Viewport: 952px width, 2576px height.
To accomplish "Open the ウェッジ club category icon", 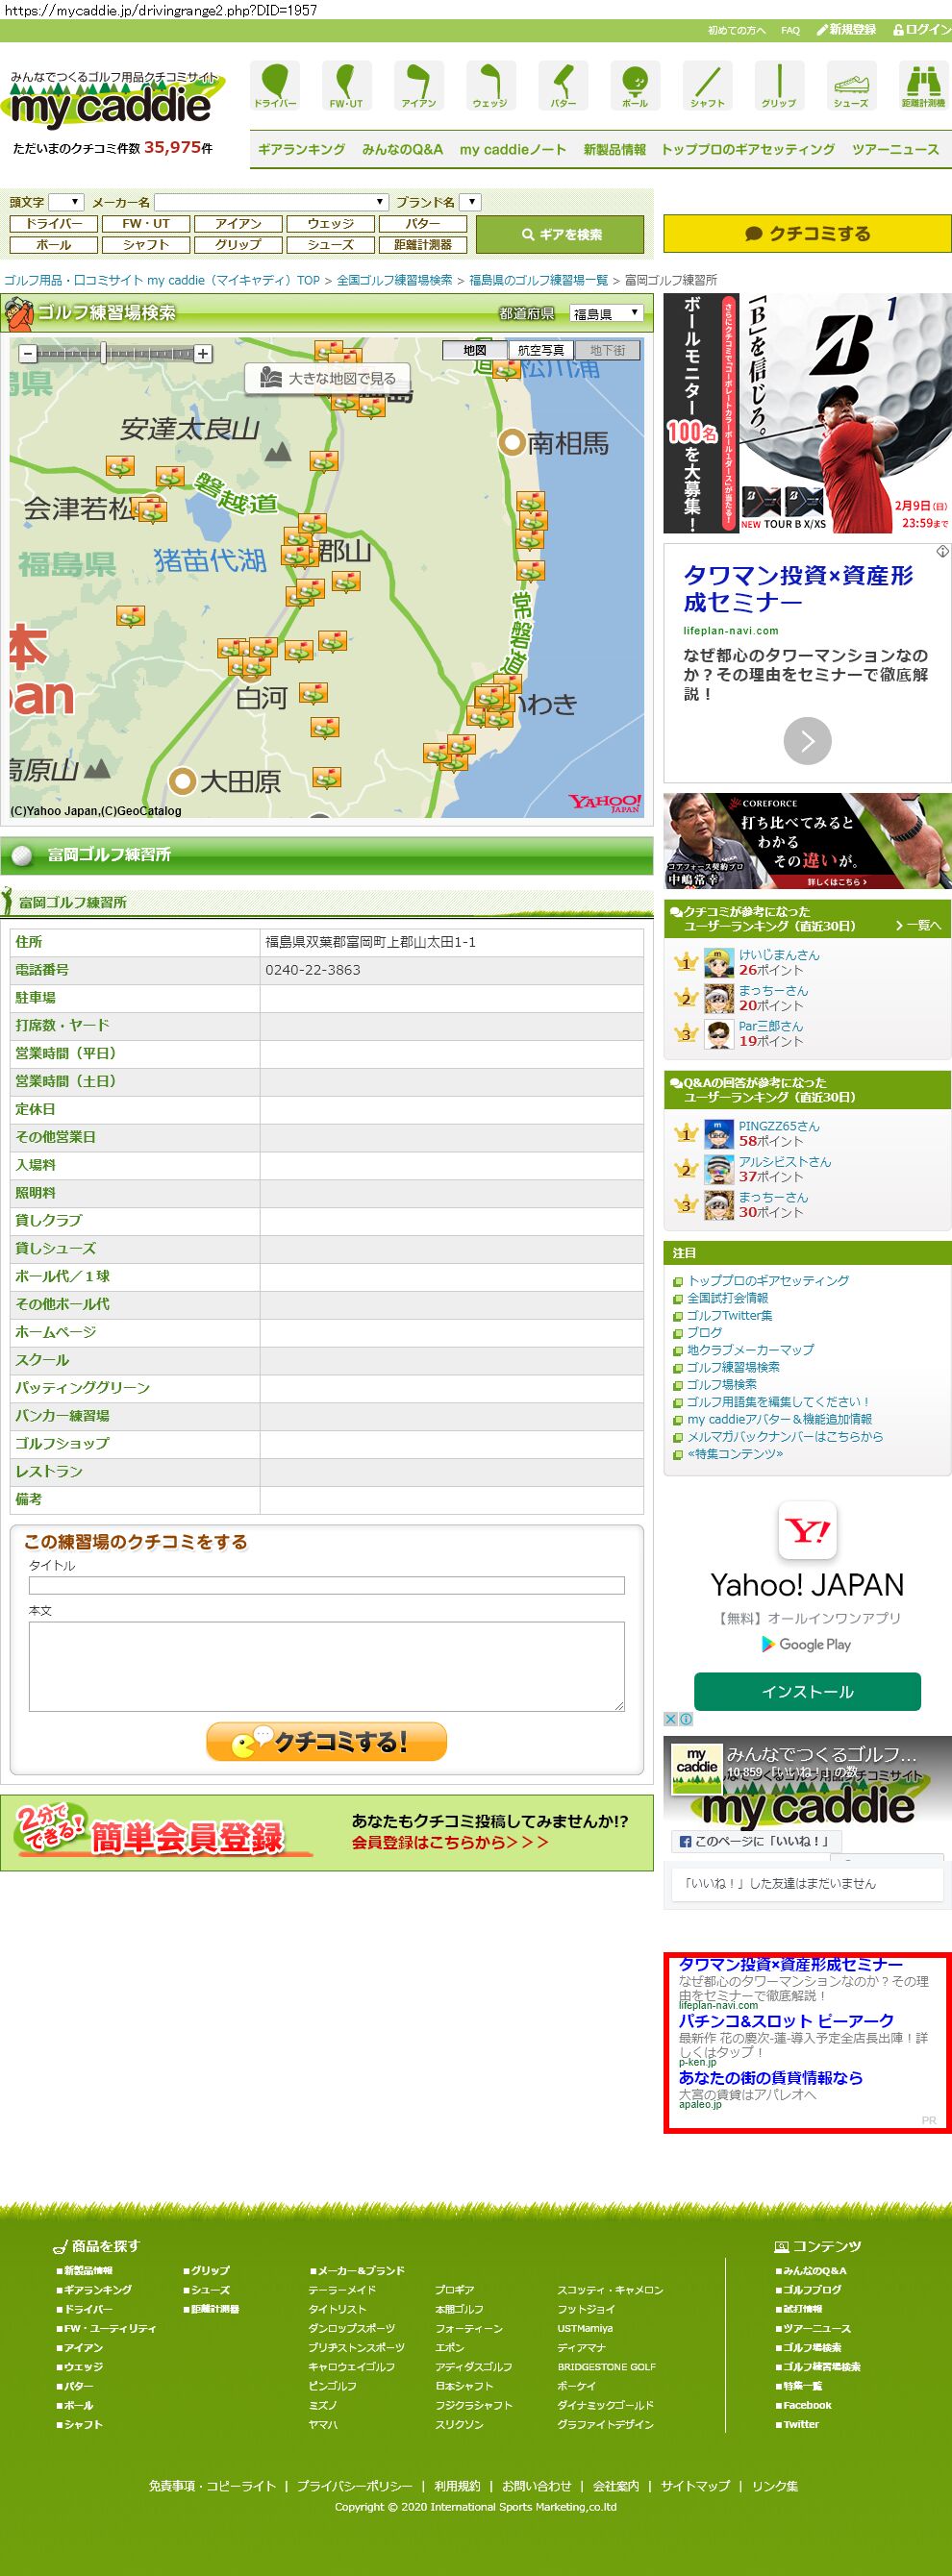I will point(490,85).
